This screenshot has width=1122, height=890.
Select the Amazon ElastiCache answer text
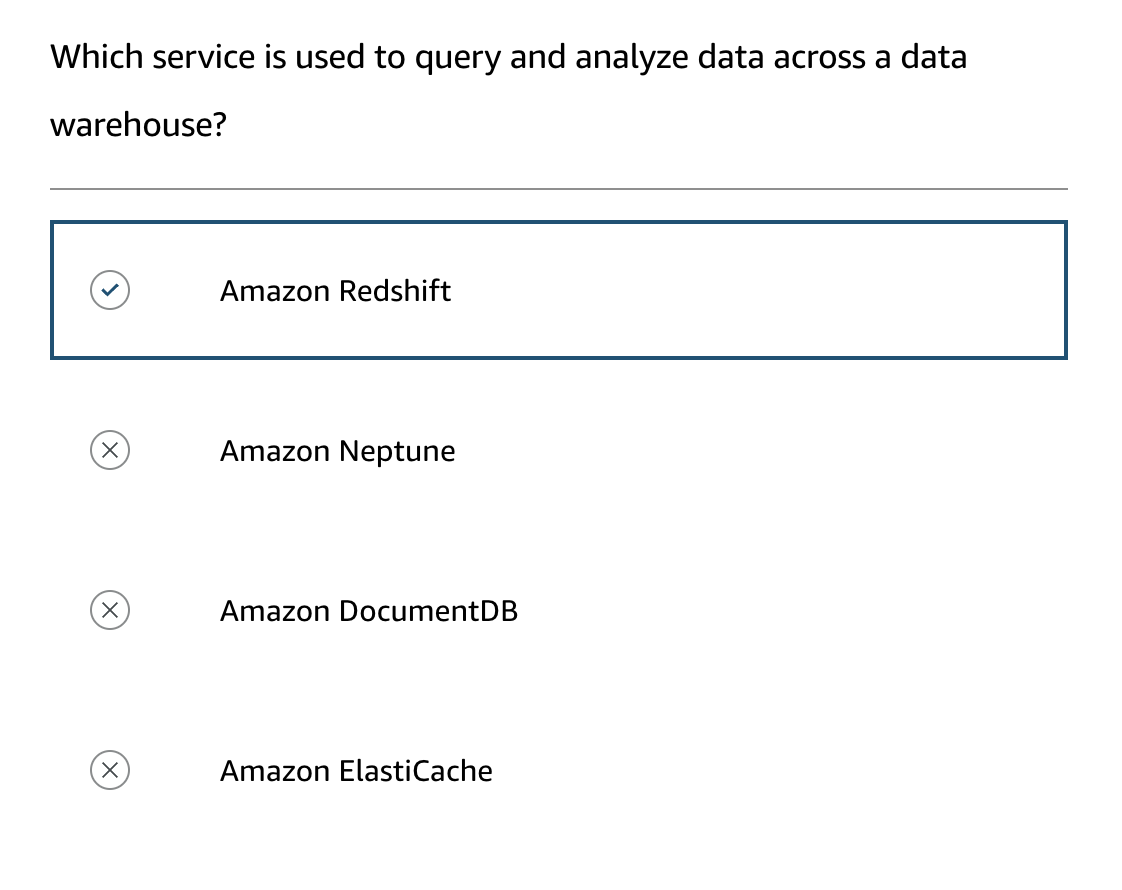pyautogui.click(x=356, y=771)
